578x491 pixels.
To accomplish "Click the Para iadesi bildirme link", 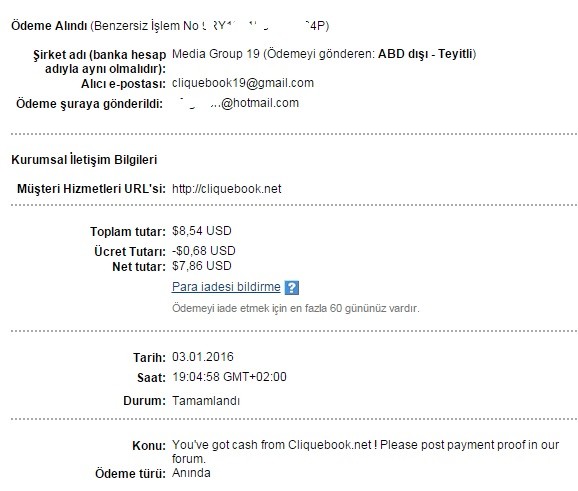I will 226,287.
